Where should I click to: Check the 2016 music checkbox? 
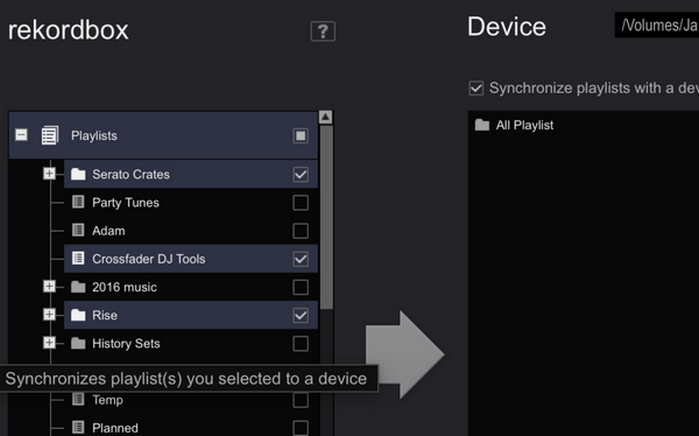[300, 287]
